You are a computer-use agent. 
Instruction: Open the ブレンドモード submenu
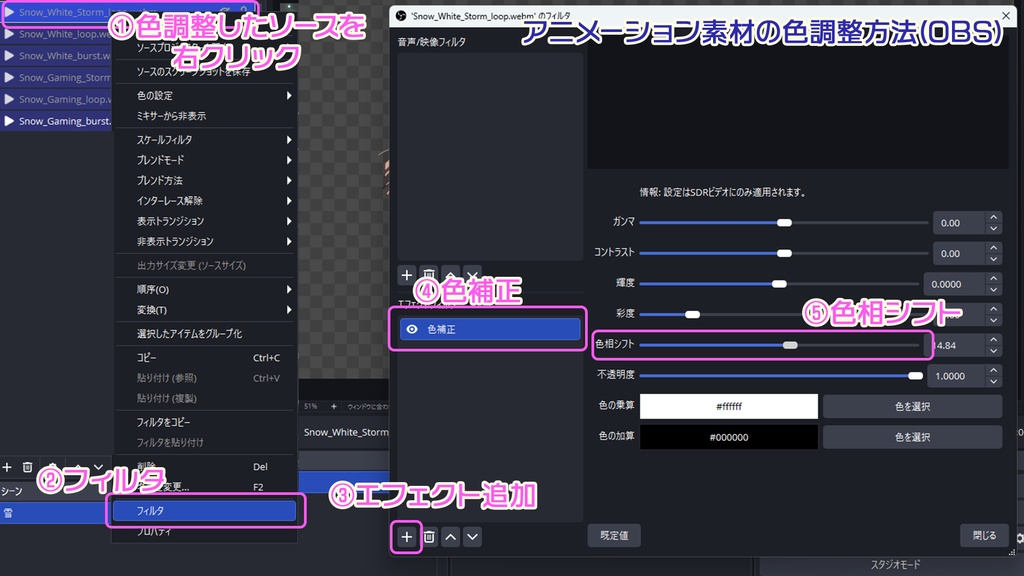(205, 160)
